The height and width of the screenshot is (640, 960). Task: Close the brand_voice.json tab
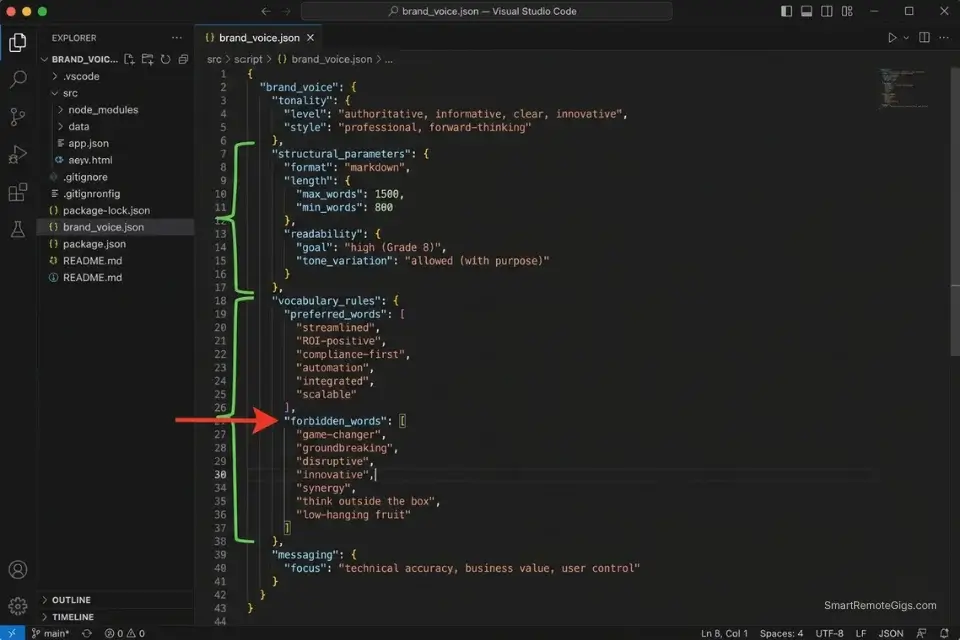point(310,38)
